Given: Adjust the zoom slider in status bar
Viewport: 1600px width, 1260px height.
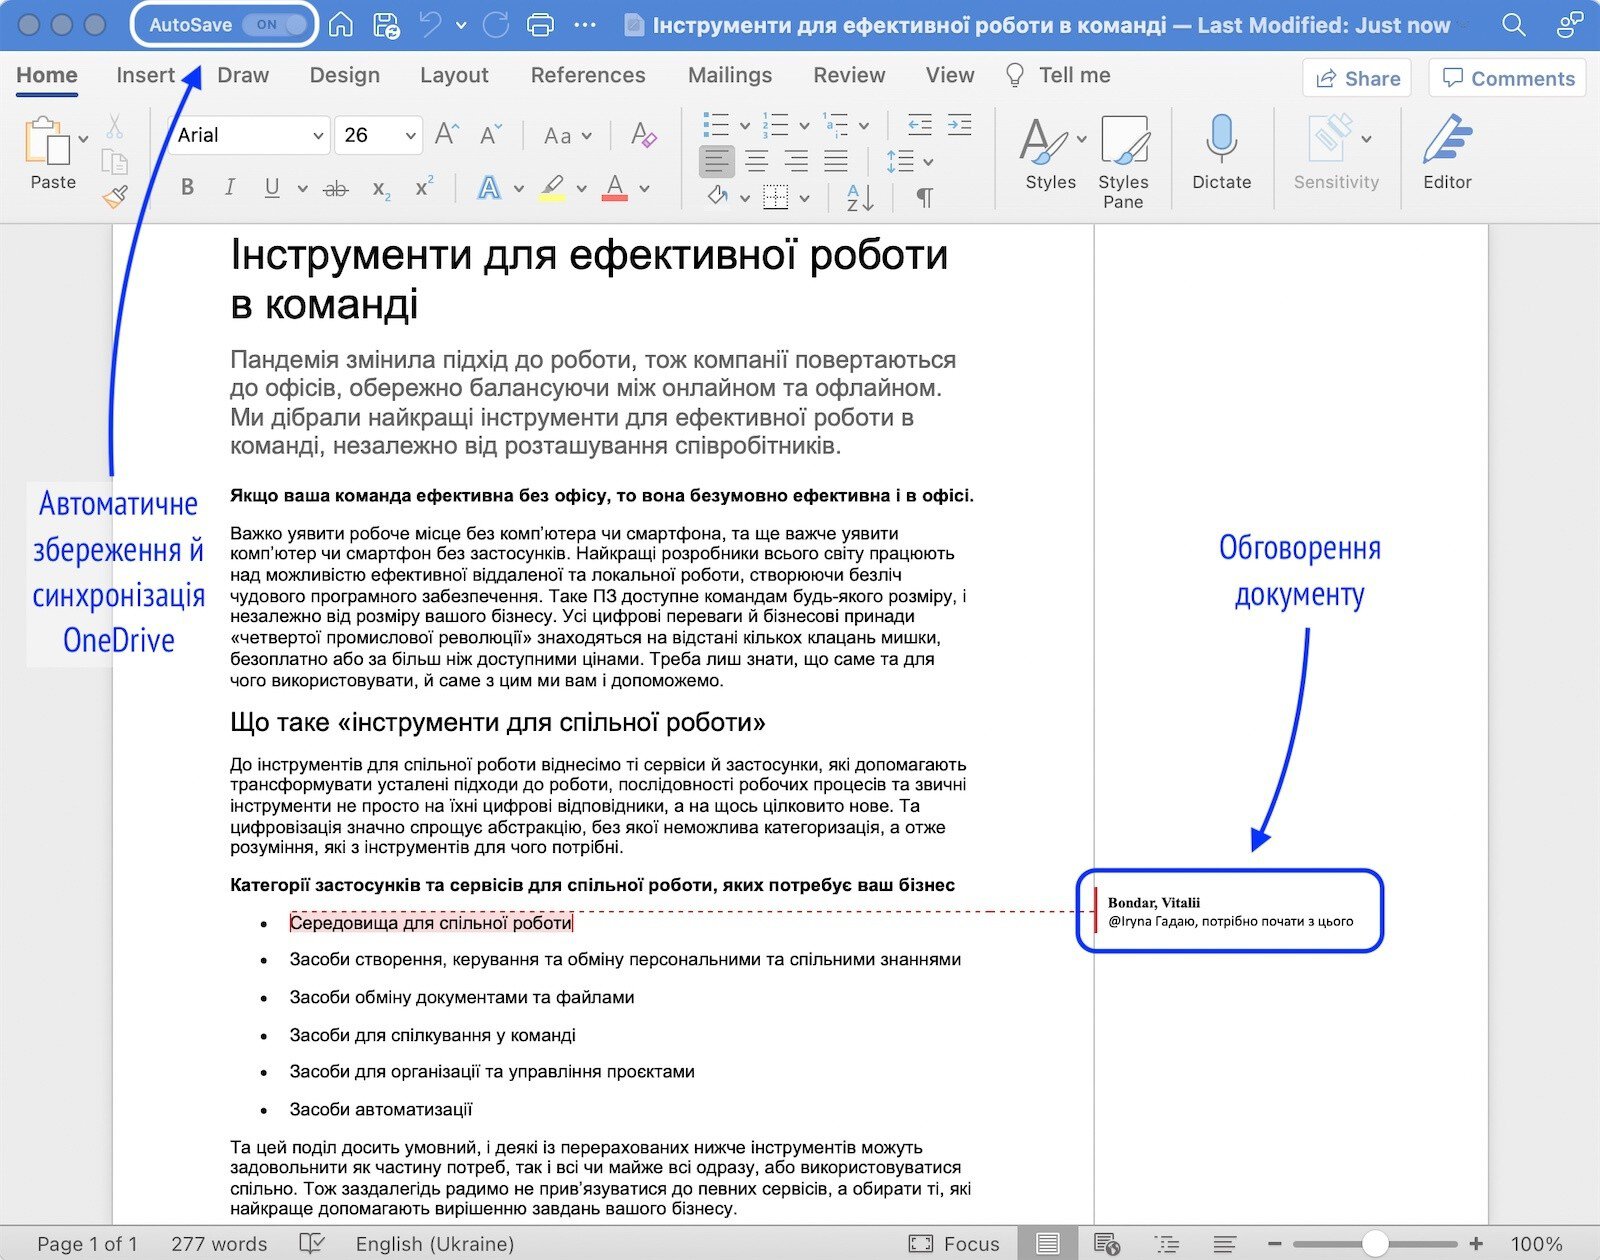Looking at the screenshot, I should coord(1375,1243).
